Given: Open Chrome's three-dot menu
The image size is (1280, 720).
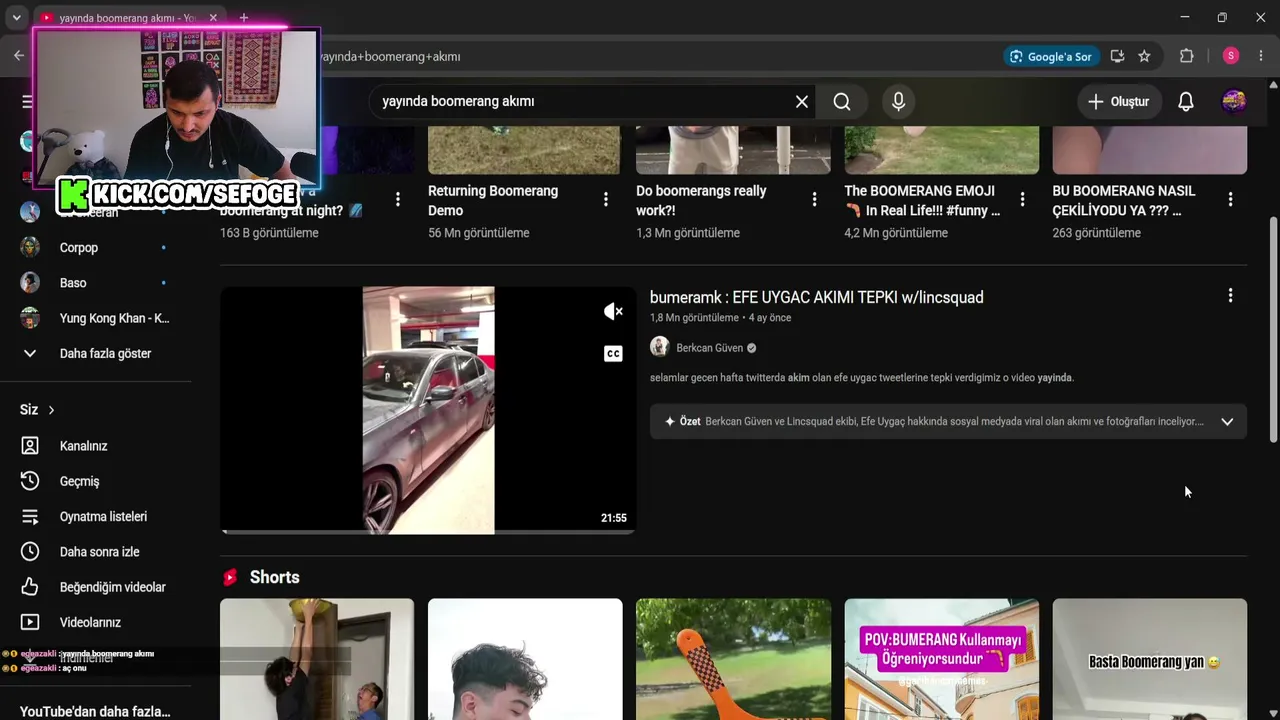Looking at the screenshot, I should [1261, 56].
